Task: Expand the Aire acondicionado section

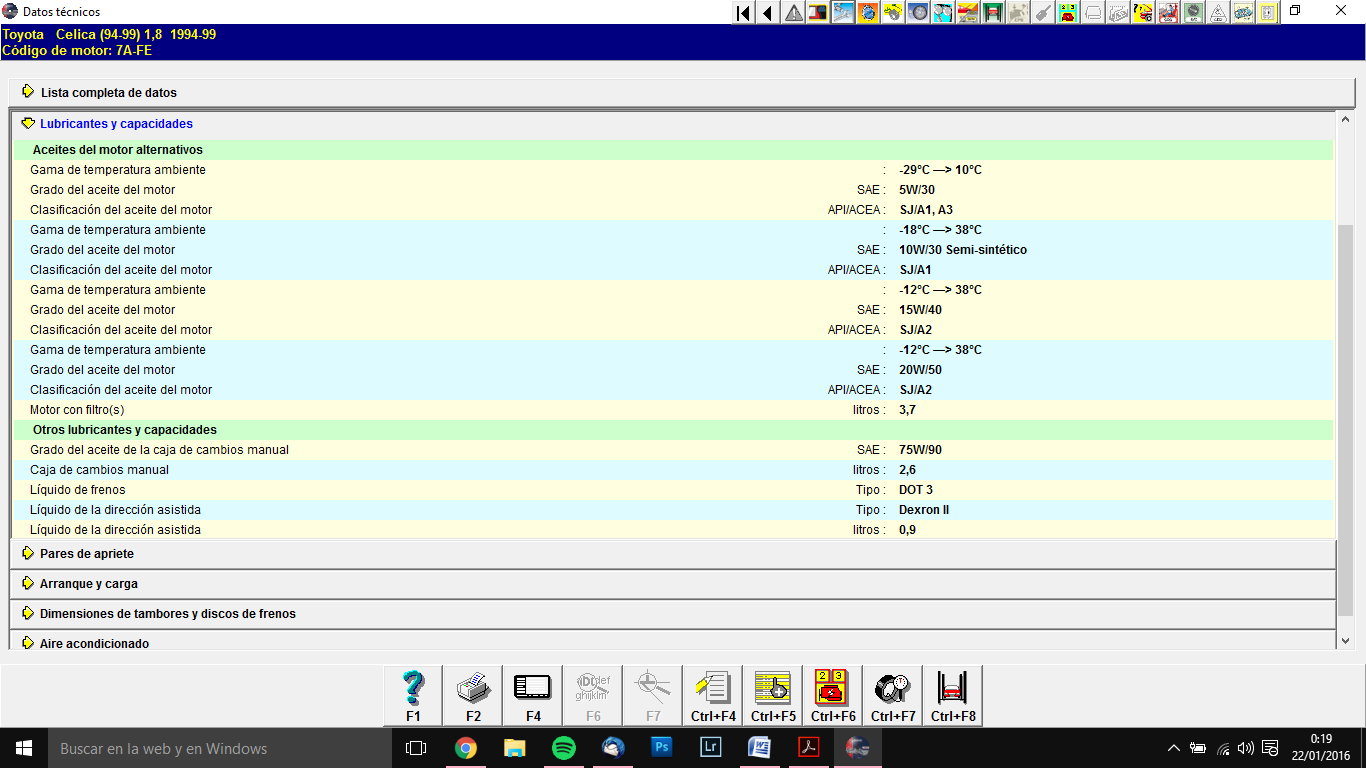Action: pos(673,642)
